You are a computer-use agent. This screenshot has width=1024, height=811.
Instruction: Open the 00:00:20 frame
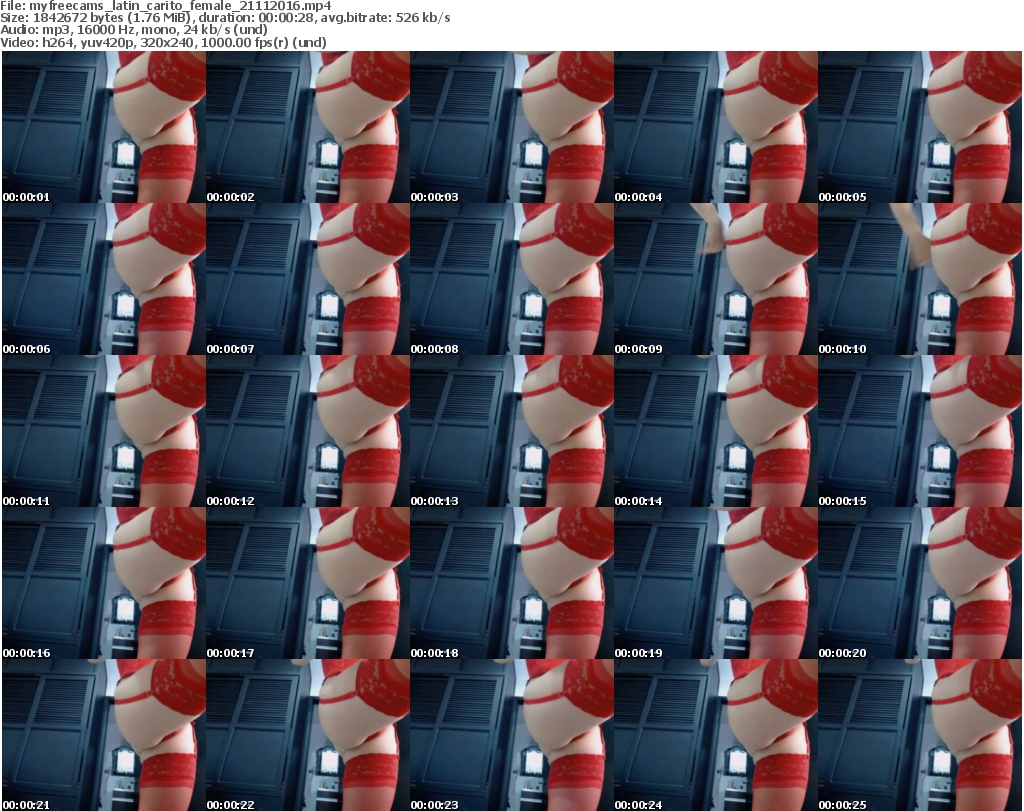click(920, 583)
